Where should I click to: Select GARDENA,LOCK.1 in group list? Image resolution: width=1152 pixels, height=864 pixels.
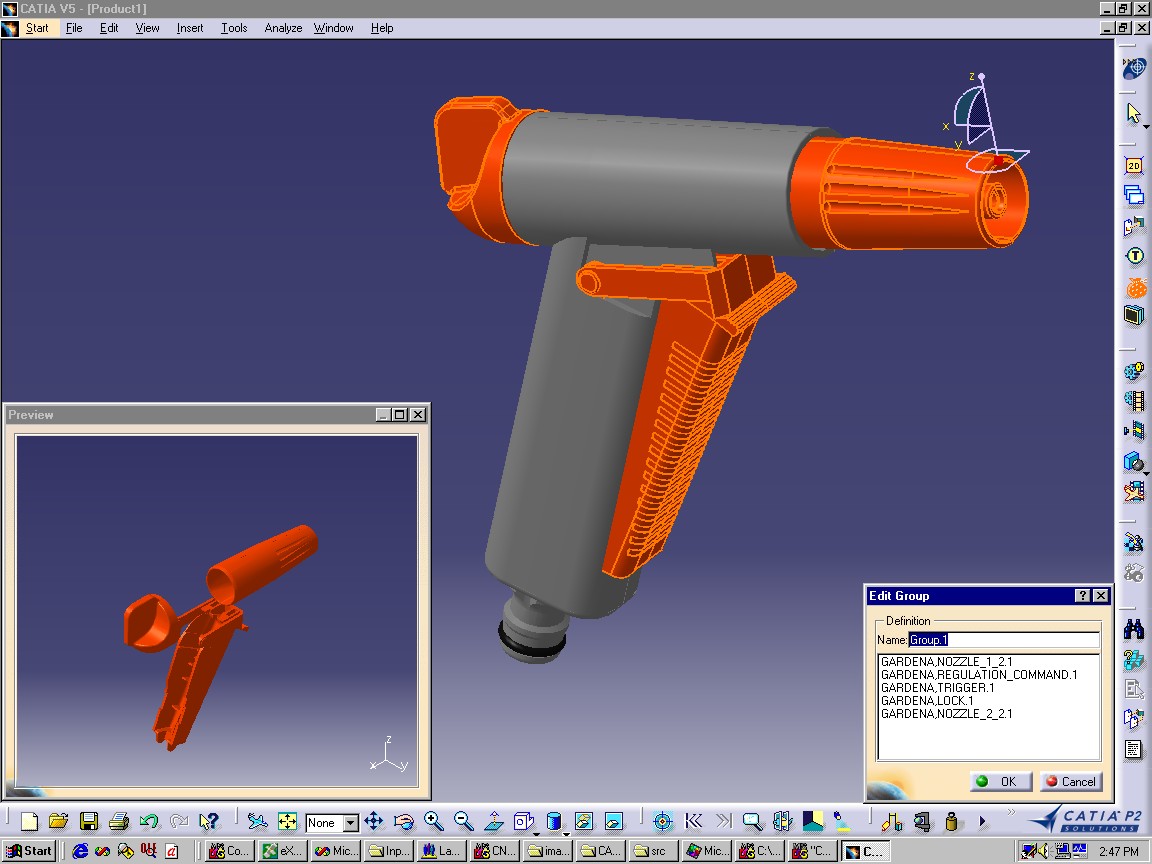(926, 701)
